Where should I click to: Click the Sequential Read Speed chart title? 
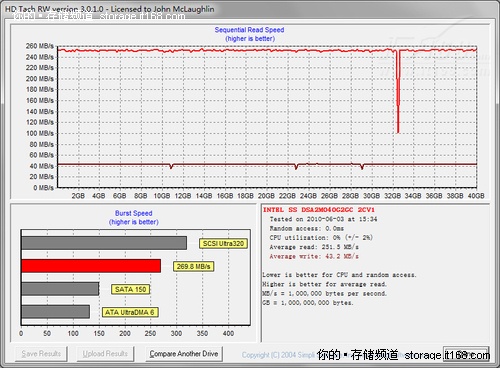pyautogui.click(x=249, y=30)
